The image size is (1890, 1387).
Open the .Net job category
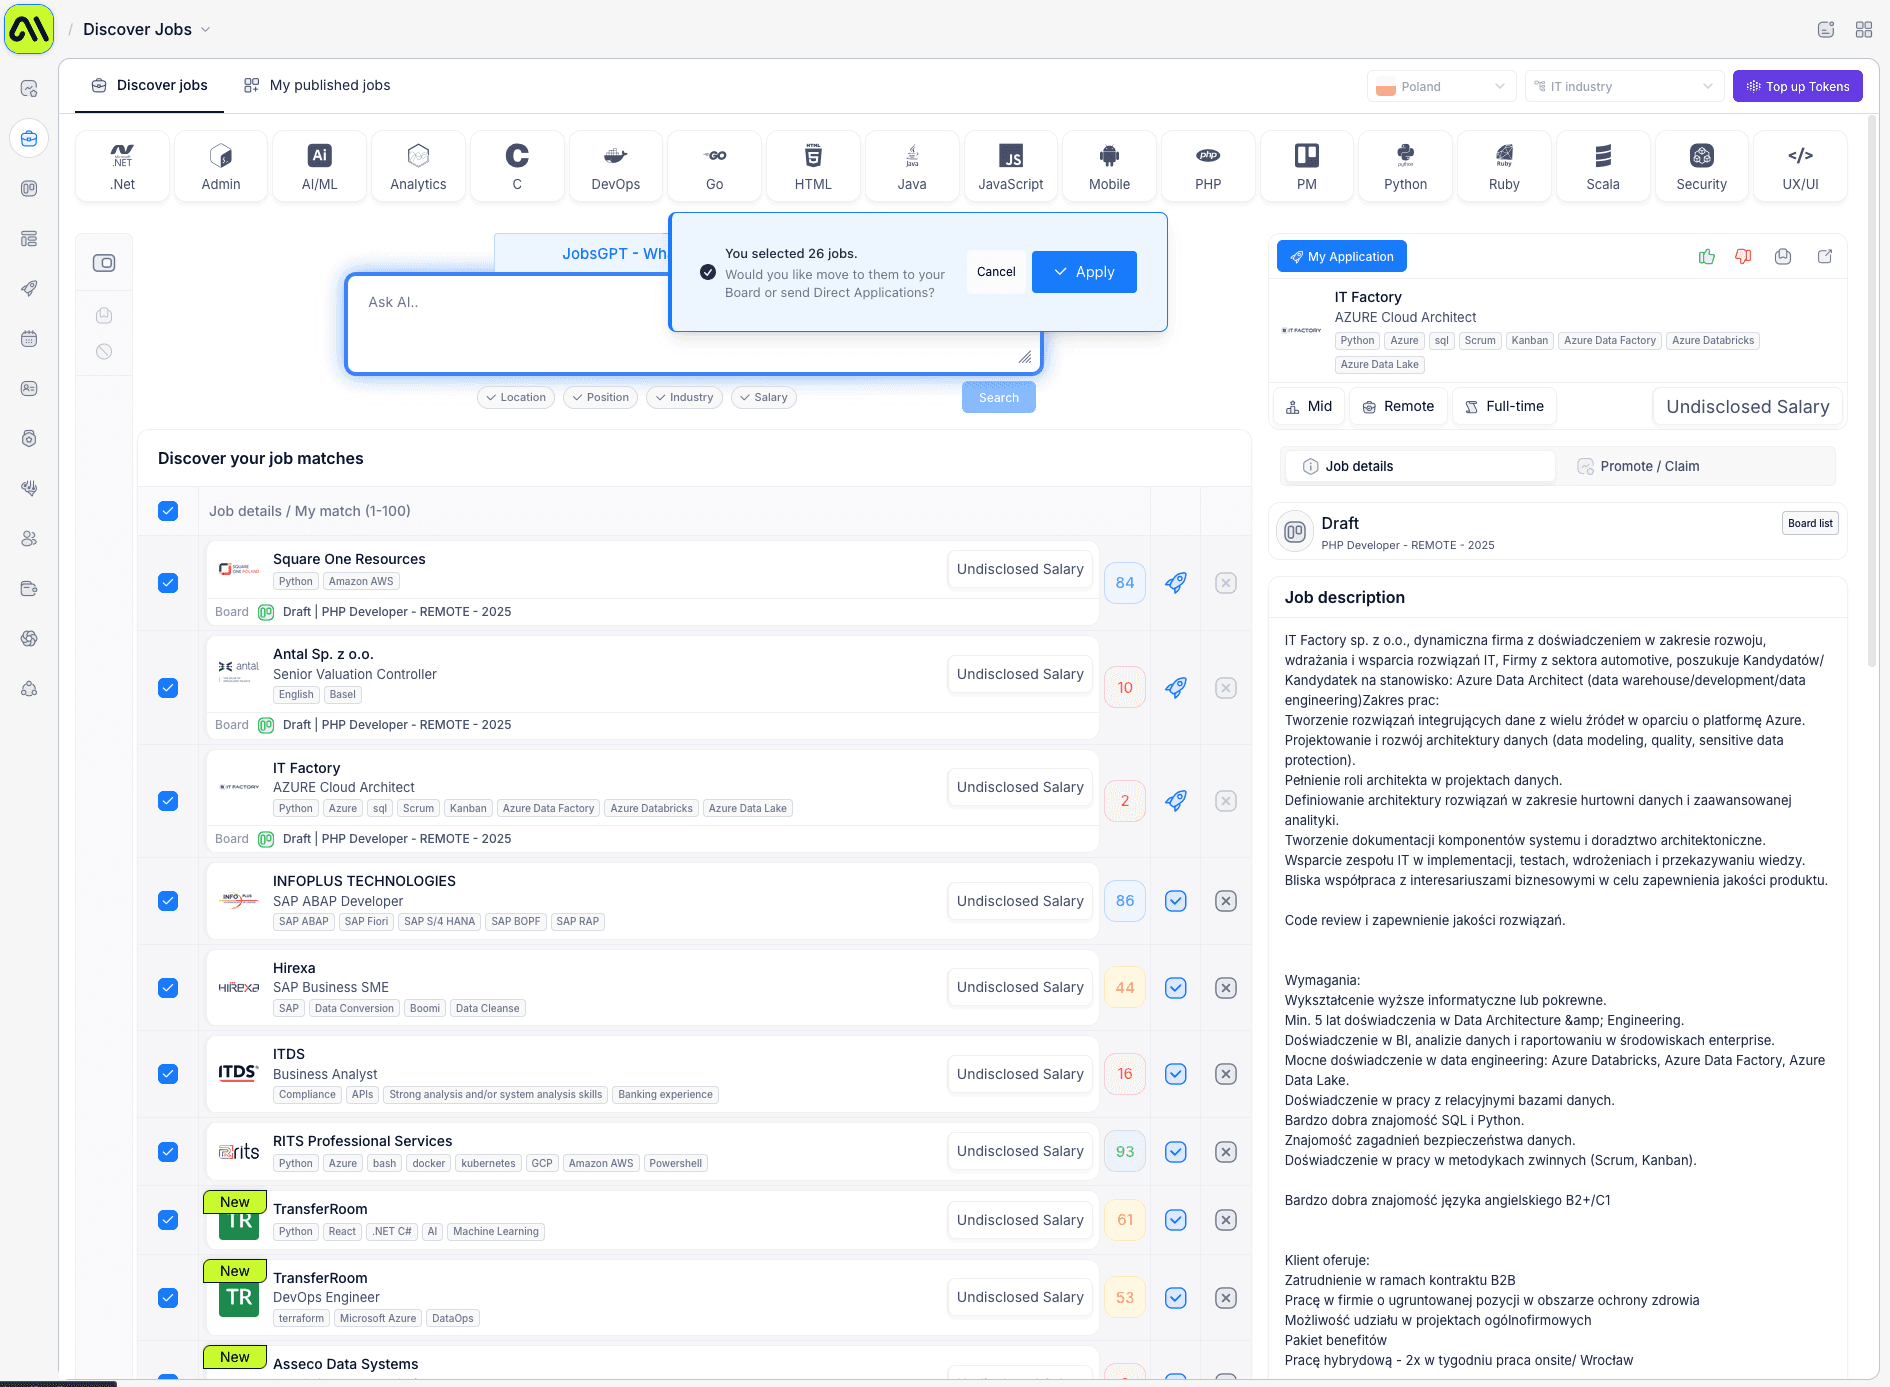coord(122,167)
